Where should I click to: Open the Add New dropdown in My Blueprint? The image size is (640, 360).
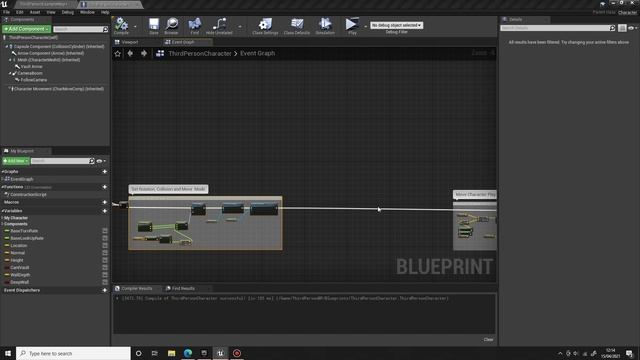[16, 161]
